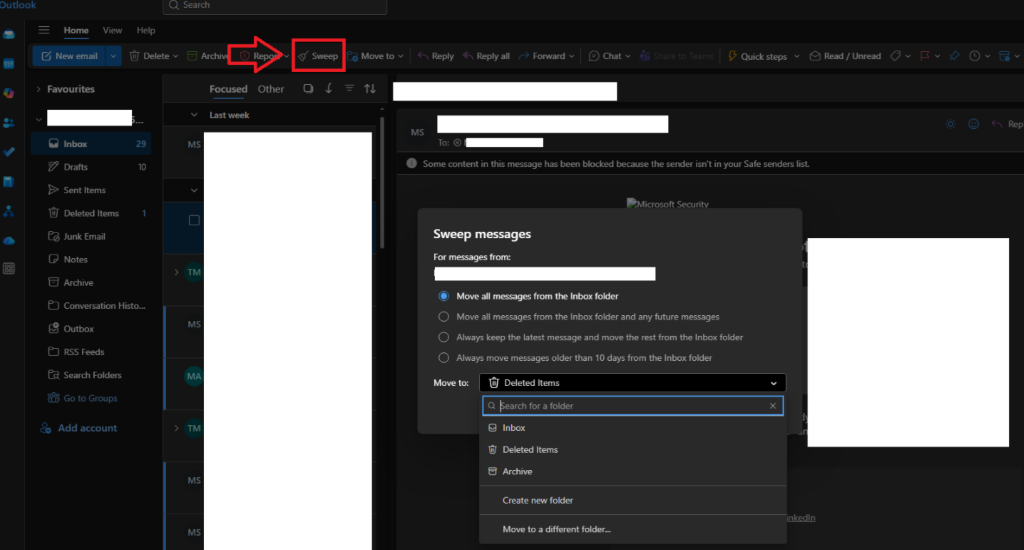Screen dimensions: 1024x550
Task: Open the Junk Email folder
Action: pyautogui.click(x=91, y=236)
